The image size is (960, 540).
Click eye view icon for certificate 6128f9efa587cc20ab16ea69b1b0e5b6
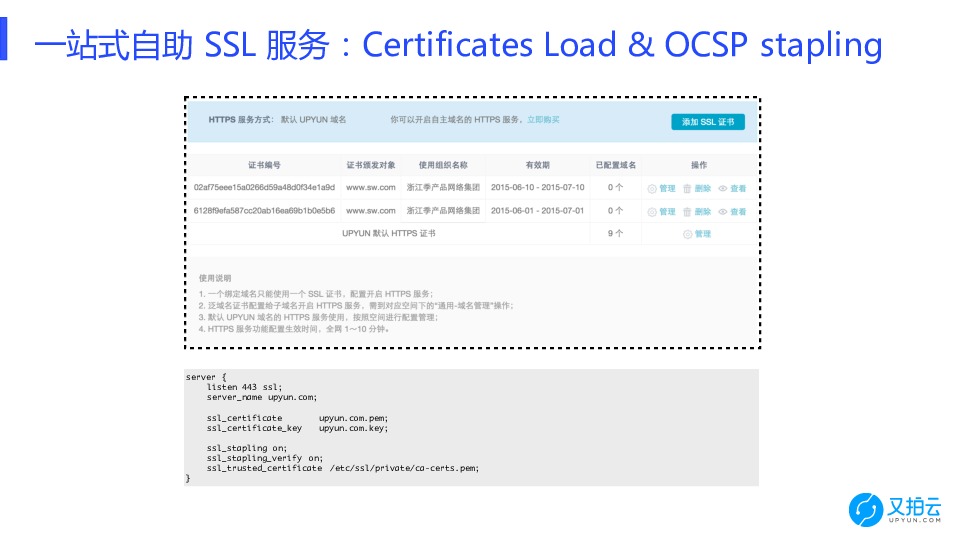pos(722,212)
